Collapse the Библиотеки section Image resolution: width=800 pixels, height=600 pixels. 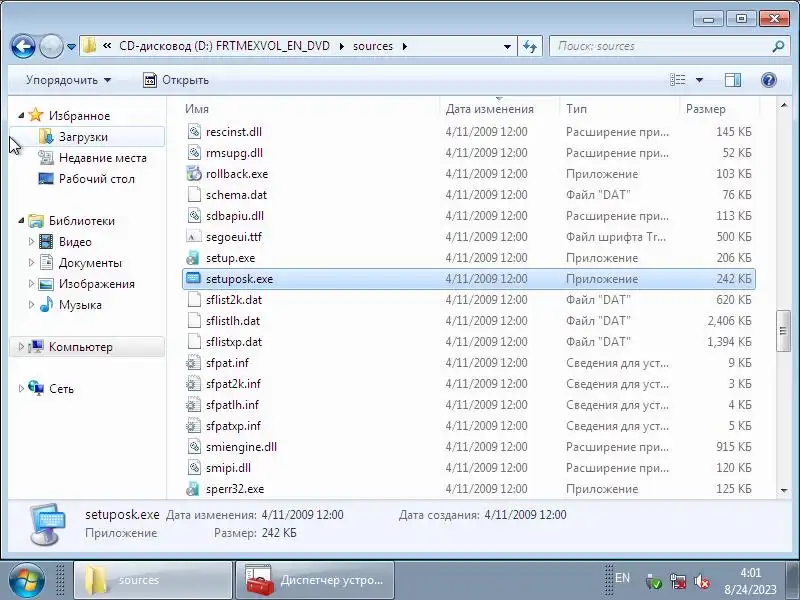point(21,220)
